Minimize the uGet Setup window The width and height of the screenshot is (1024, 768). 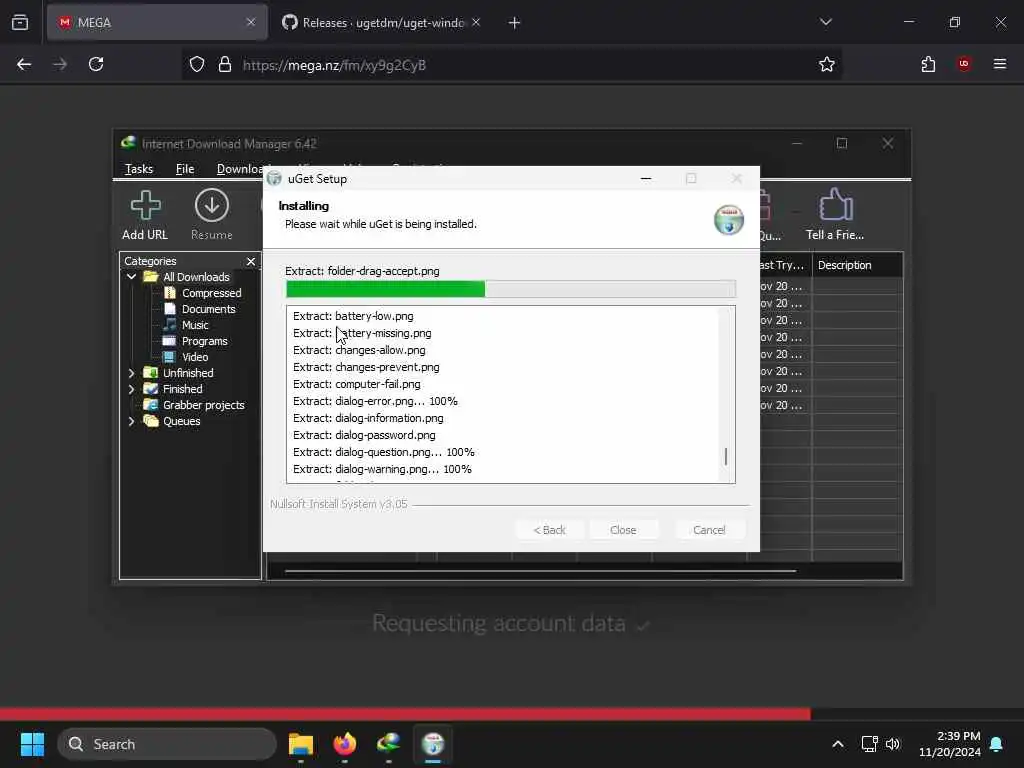click(646, 178)
